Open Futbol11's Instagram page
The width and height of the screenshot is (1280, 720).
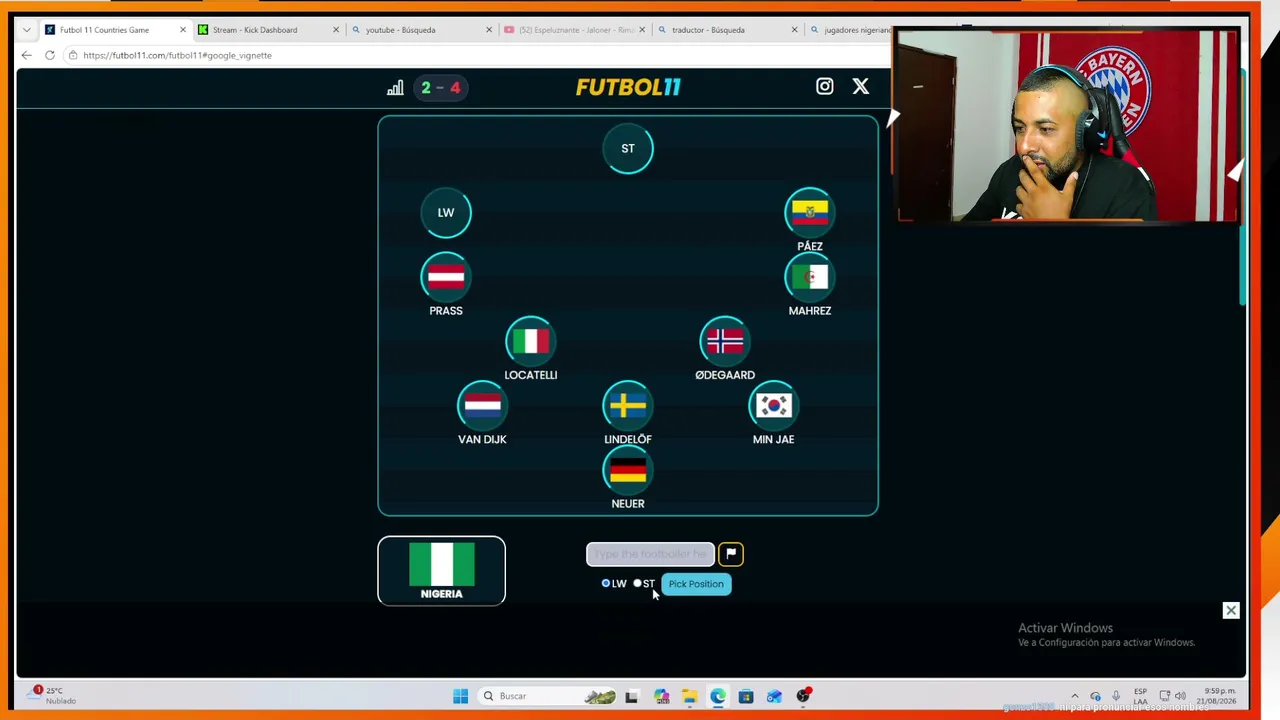[x=824, y=87]
